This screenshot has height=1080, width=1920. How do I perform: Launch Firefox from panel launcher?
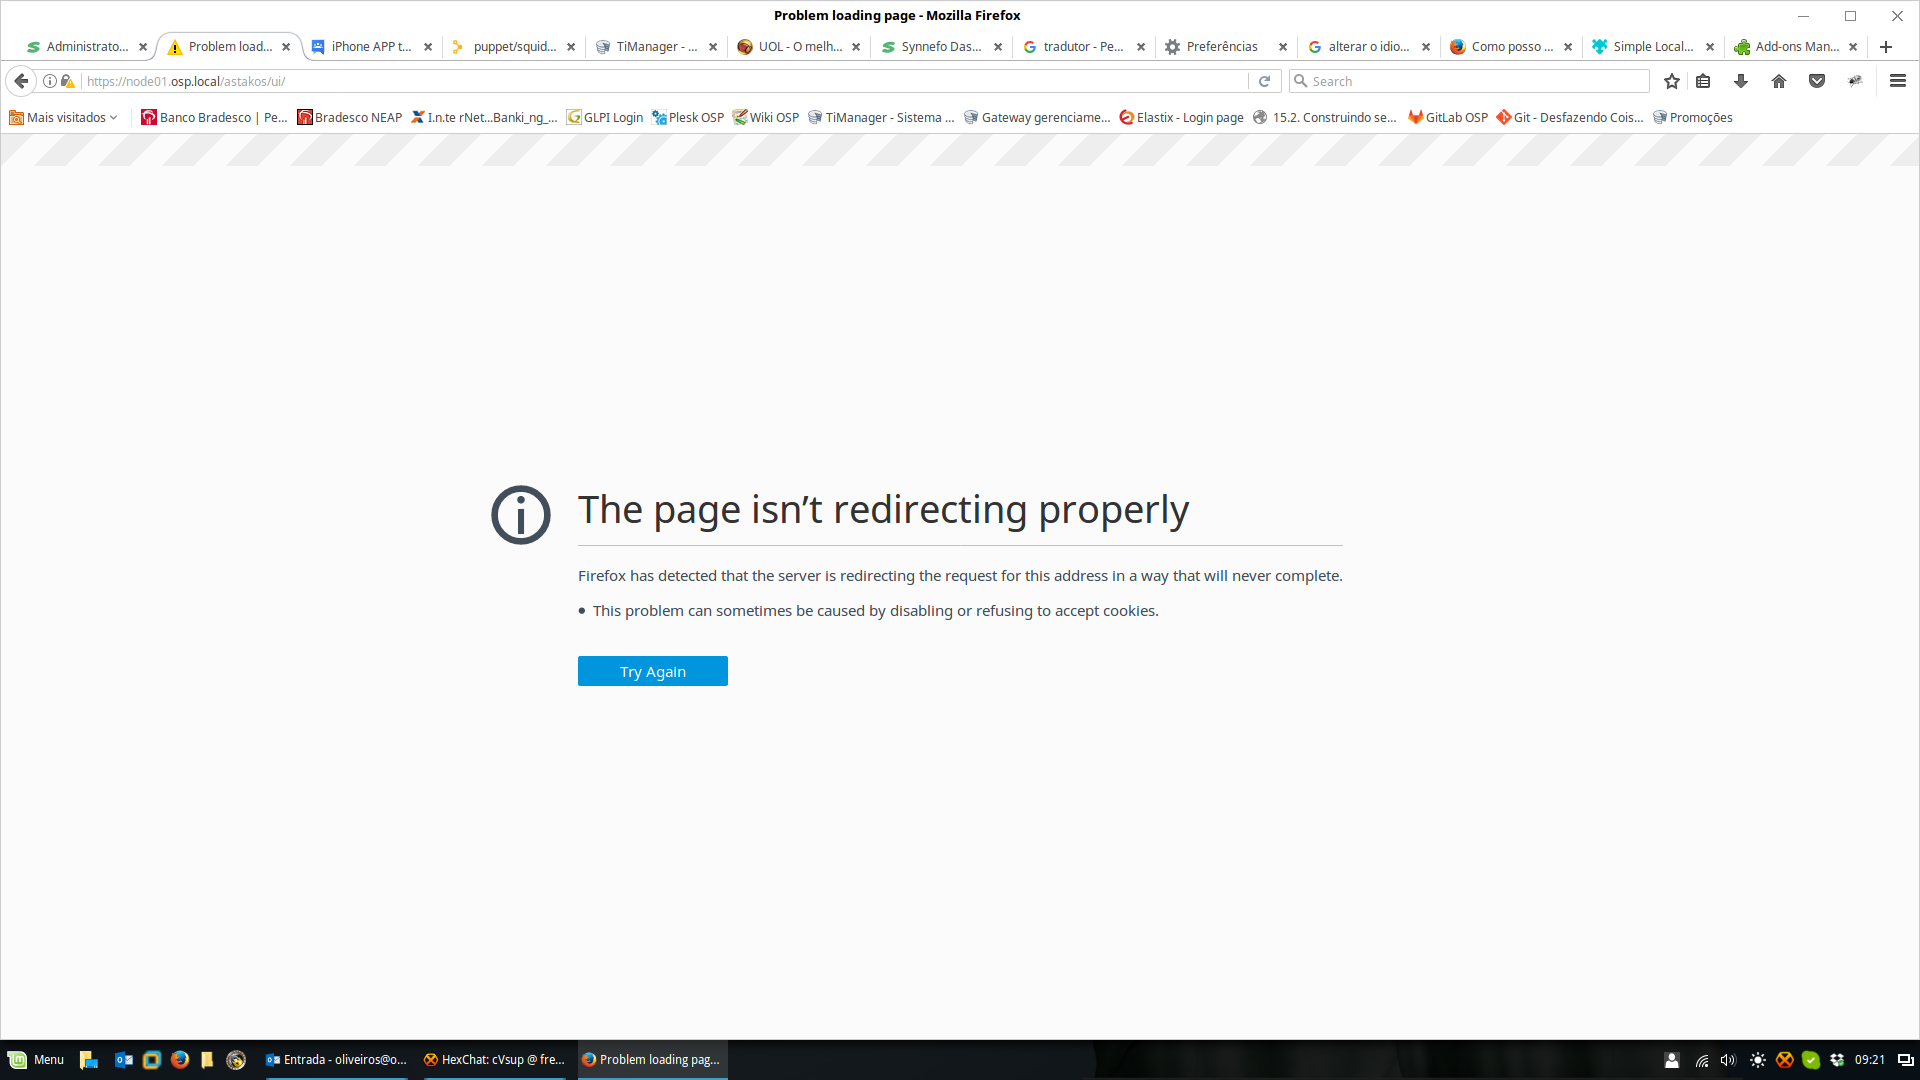pos(180,1060)
